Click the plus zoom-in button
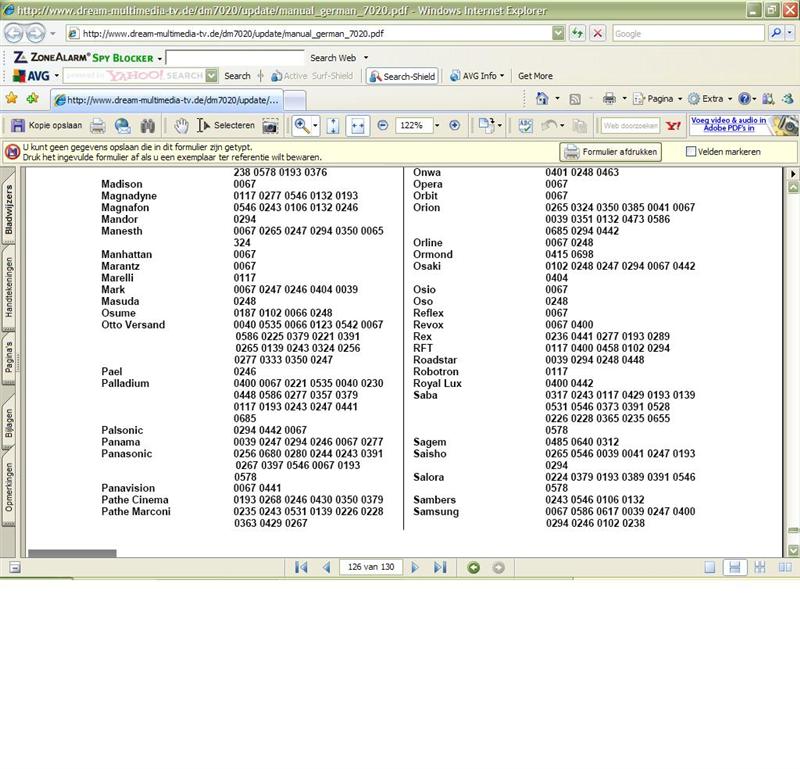 [455, 125]
